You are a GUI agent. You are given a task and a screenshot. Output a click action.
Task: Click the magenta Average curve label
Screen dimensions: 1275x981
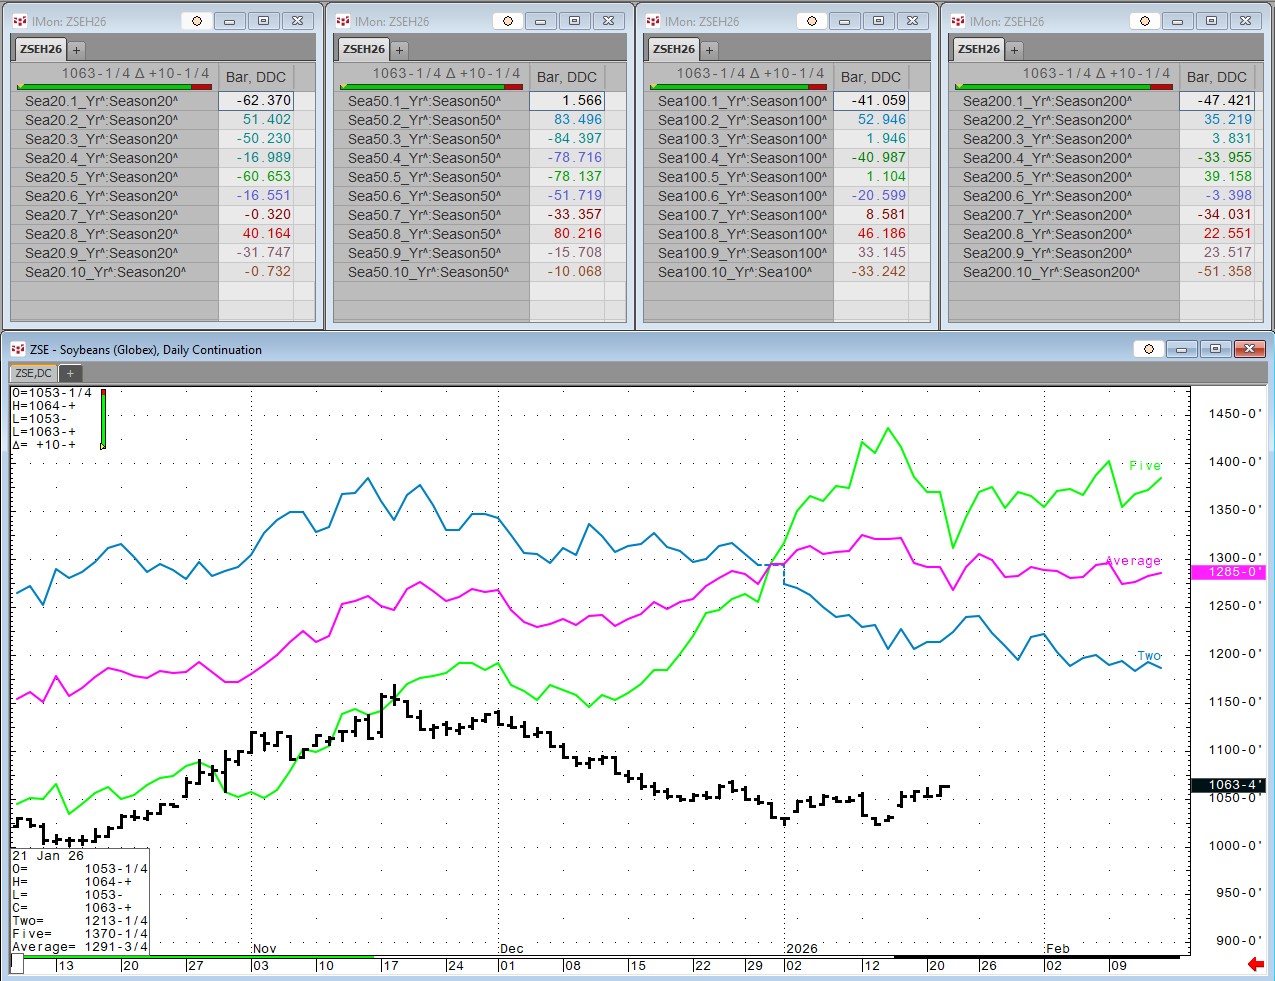point(1134,561)
